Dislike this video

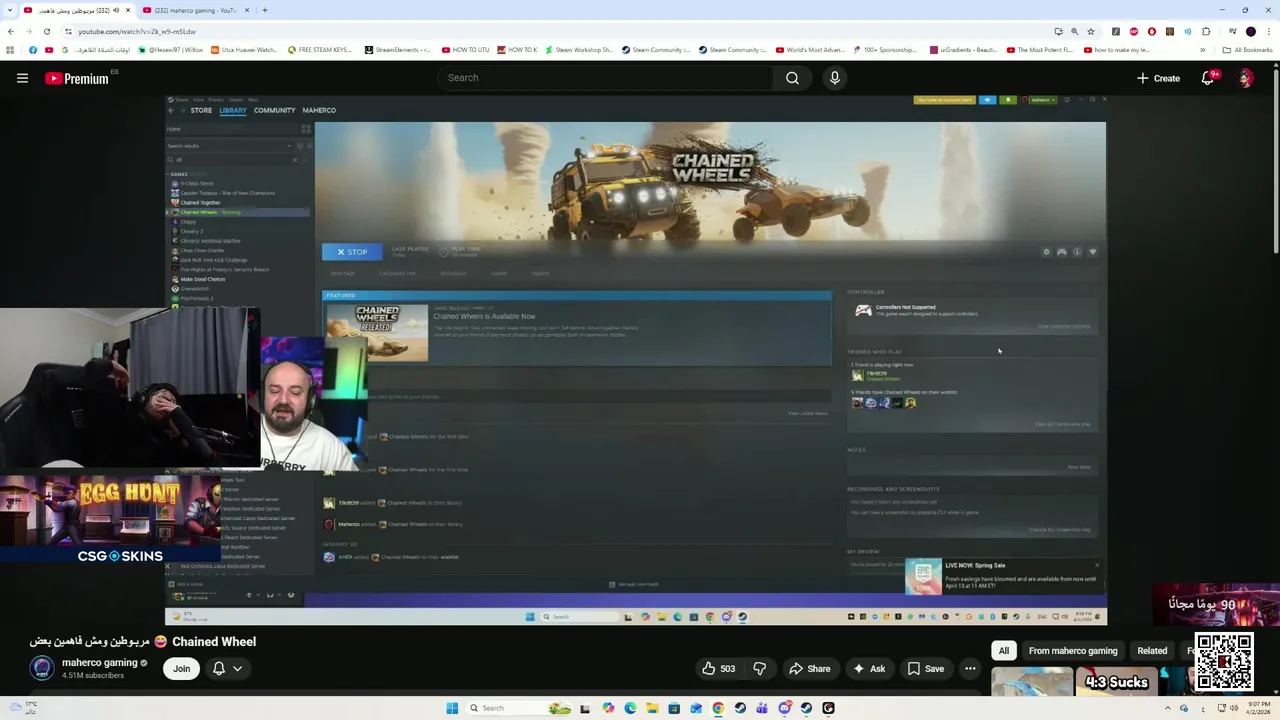[760, 668]
